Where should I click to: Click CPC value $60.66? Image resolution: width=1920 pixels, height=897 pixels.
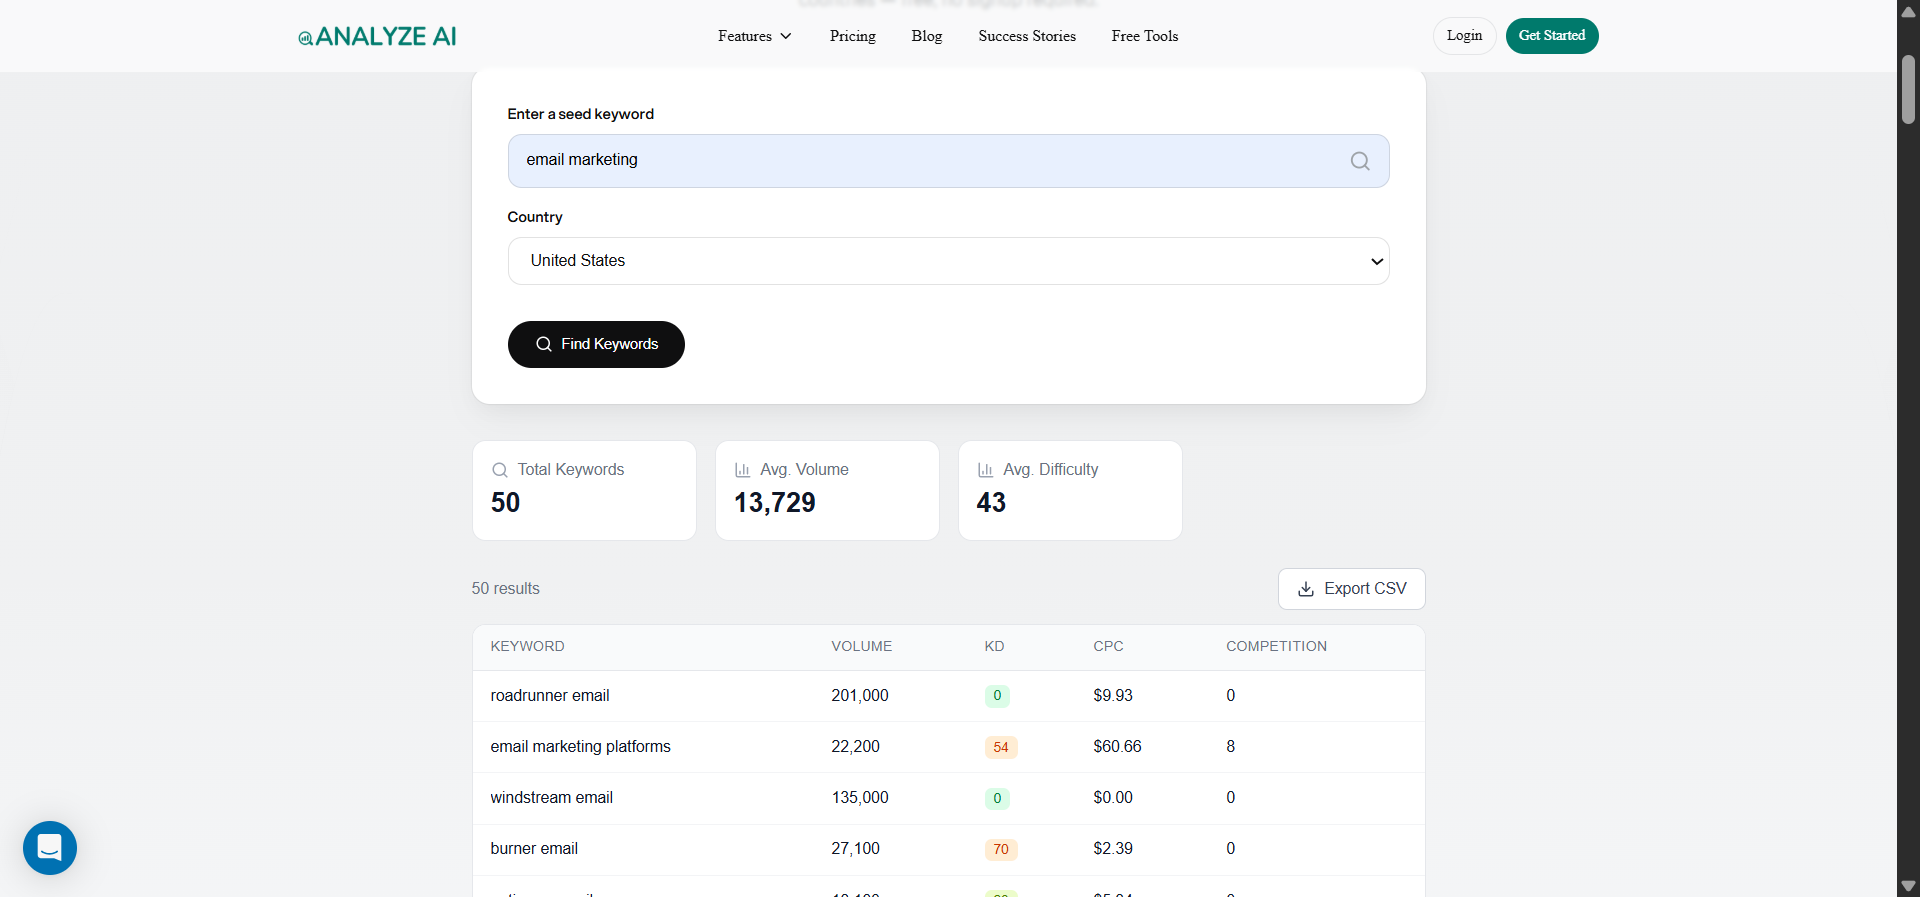pos(1118,747)
